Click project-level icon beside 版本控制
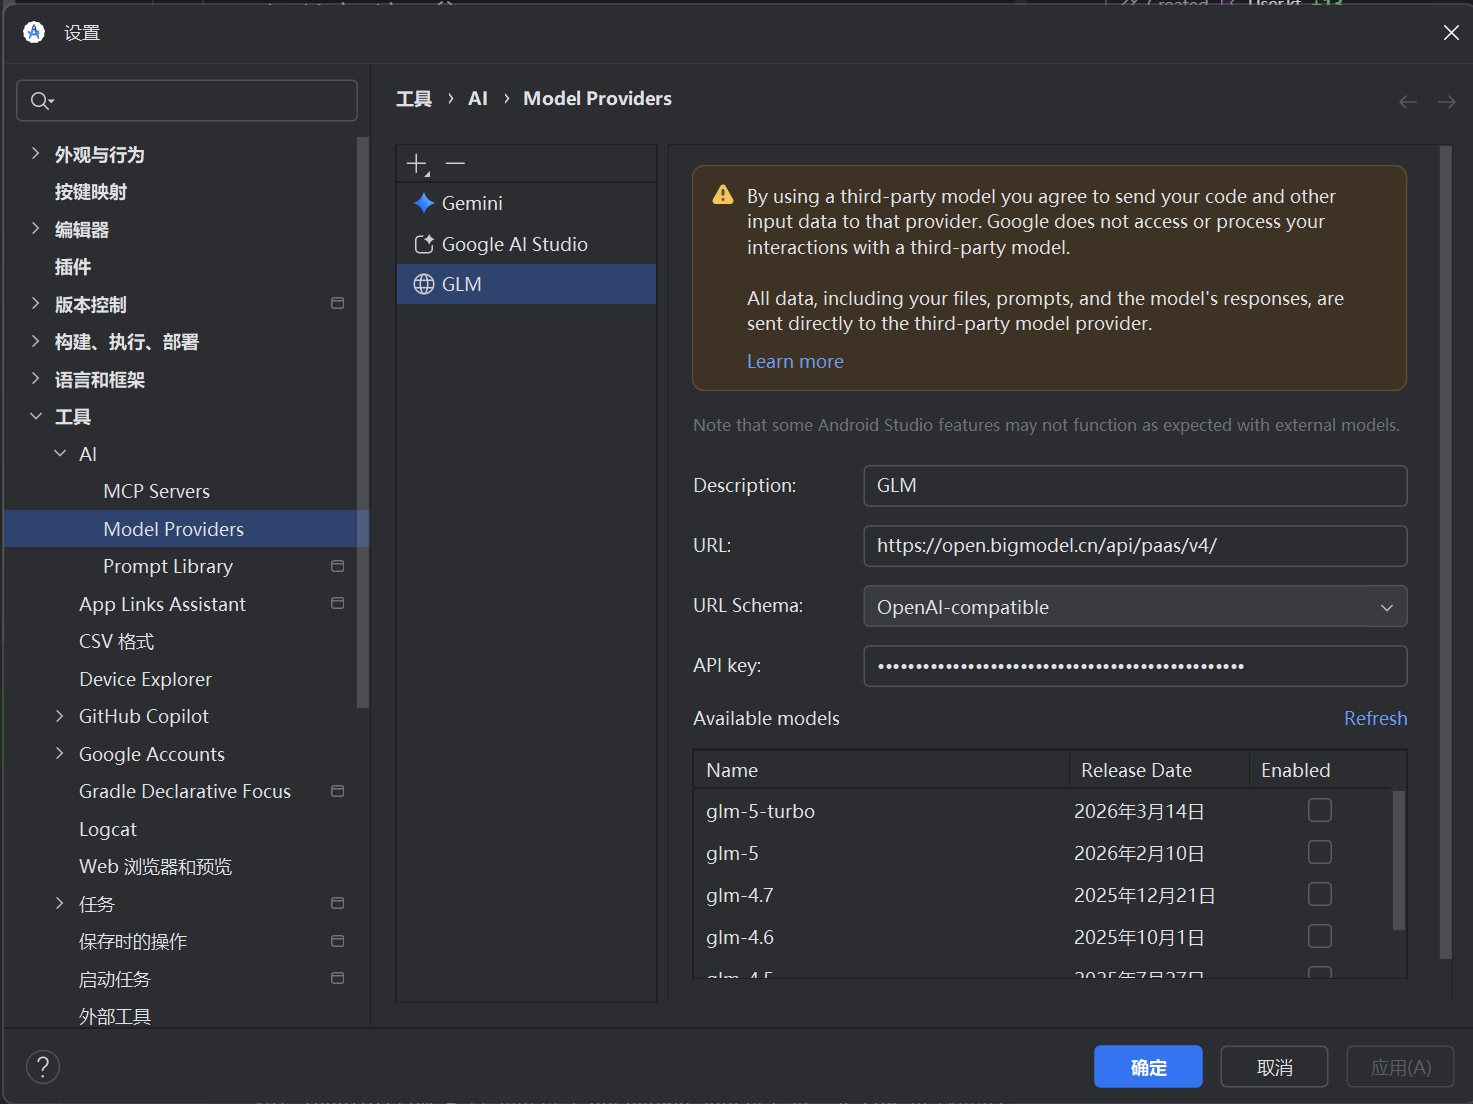The height and width of the screenshot is (1104, 1473). [x=338, y=303]
